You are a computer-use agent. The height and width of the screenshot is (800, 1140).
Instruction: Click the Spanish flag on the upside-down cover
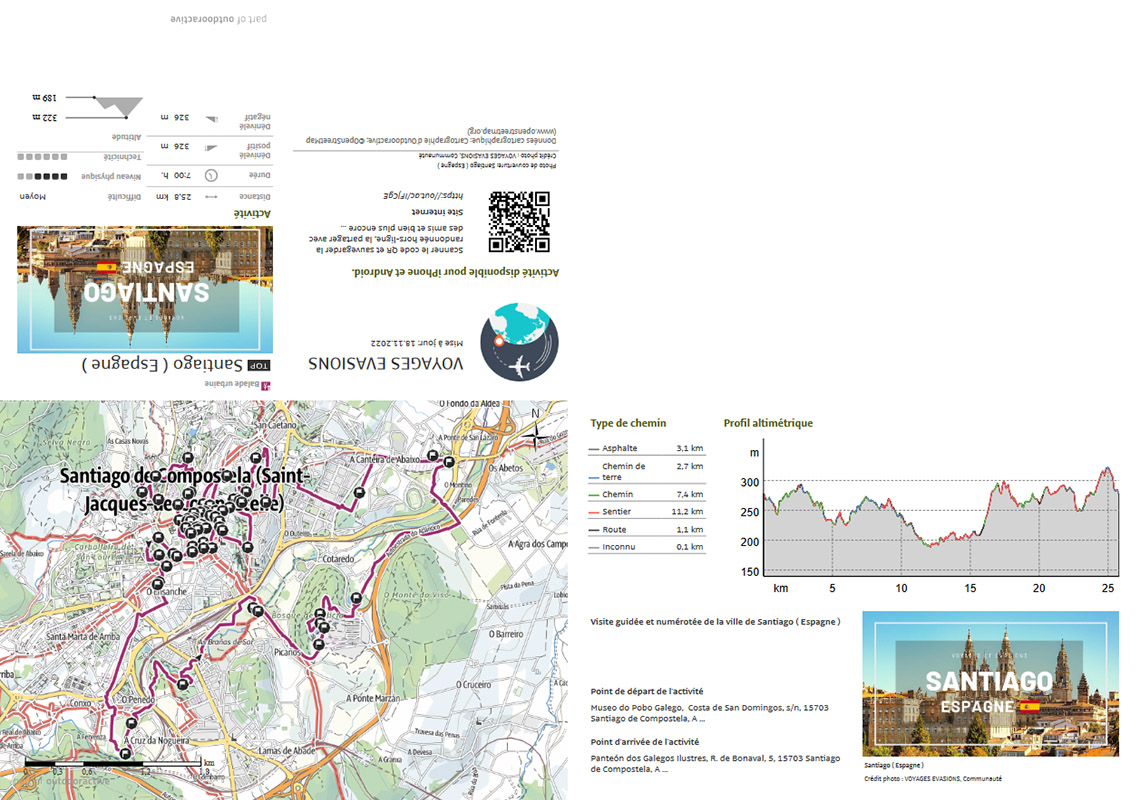click(x=106, y=267)
